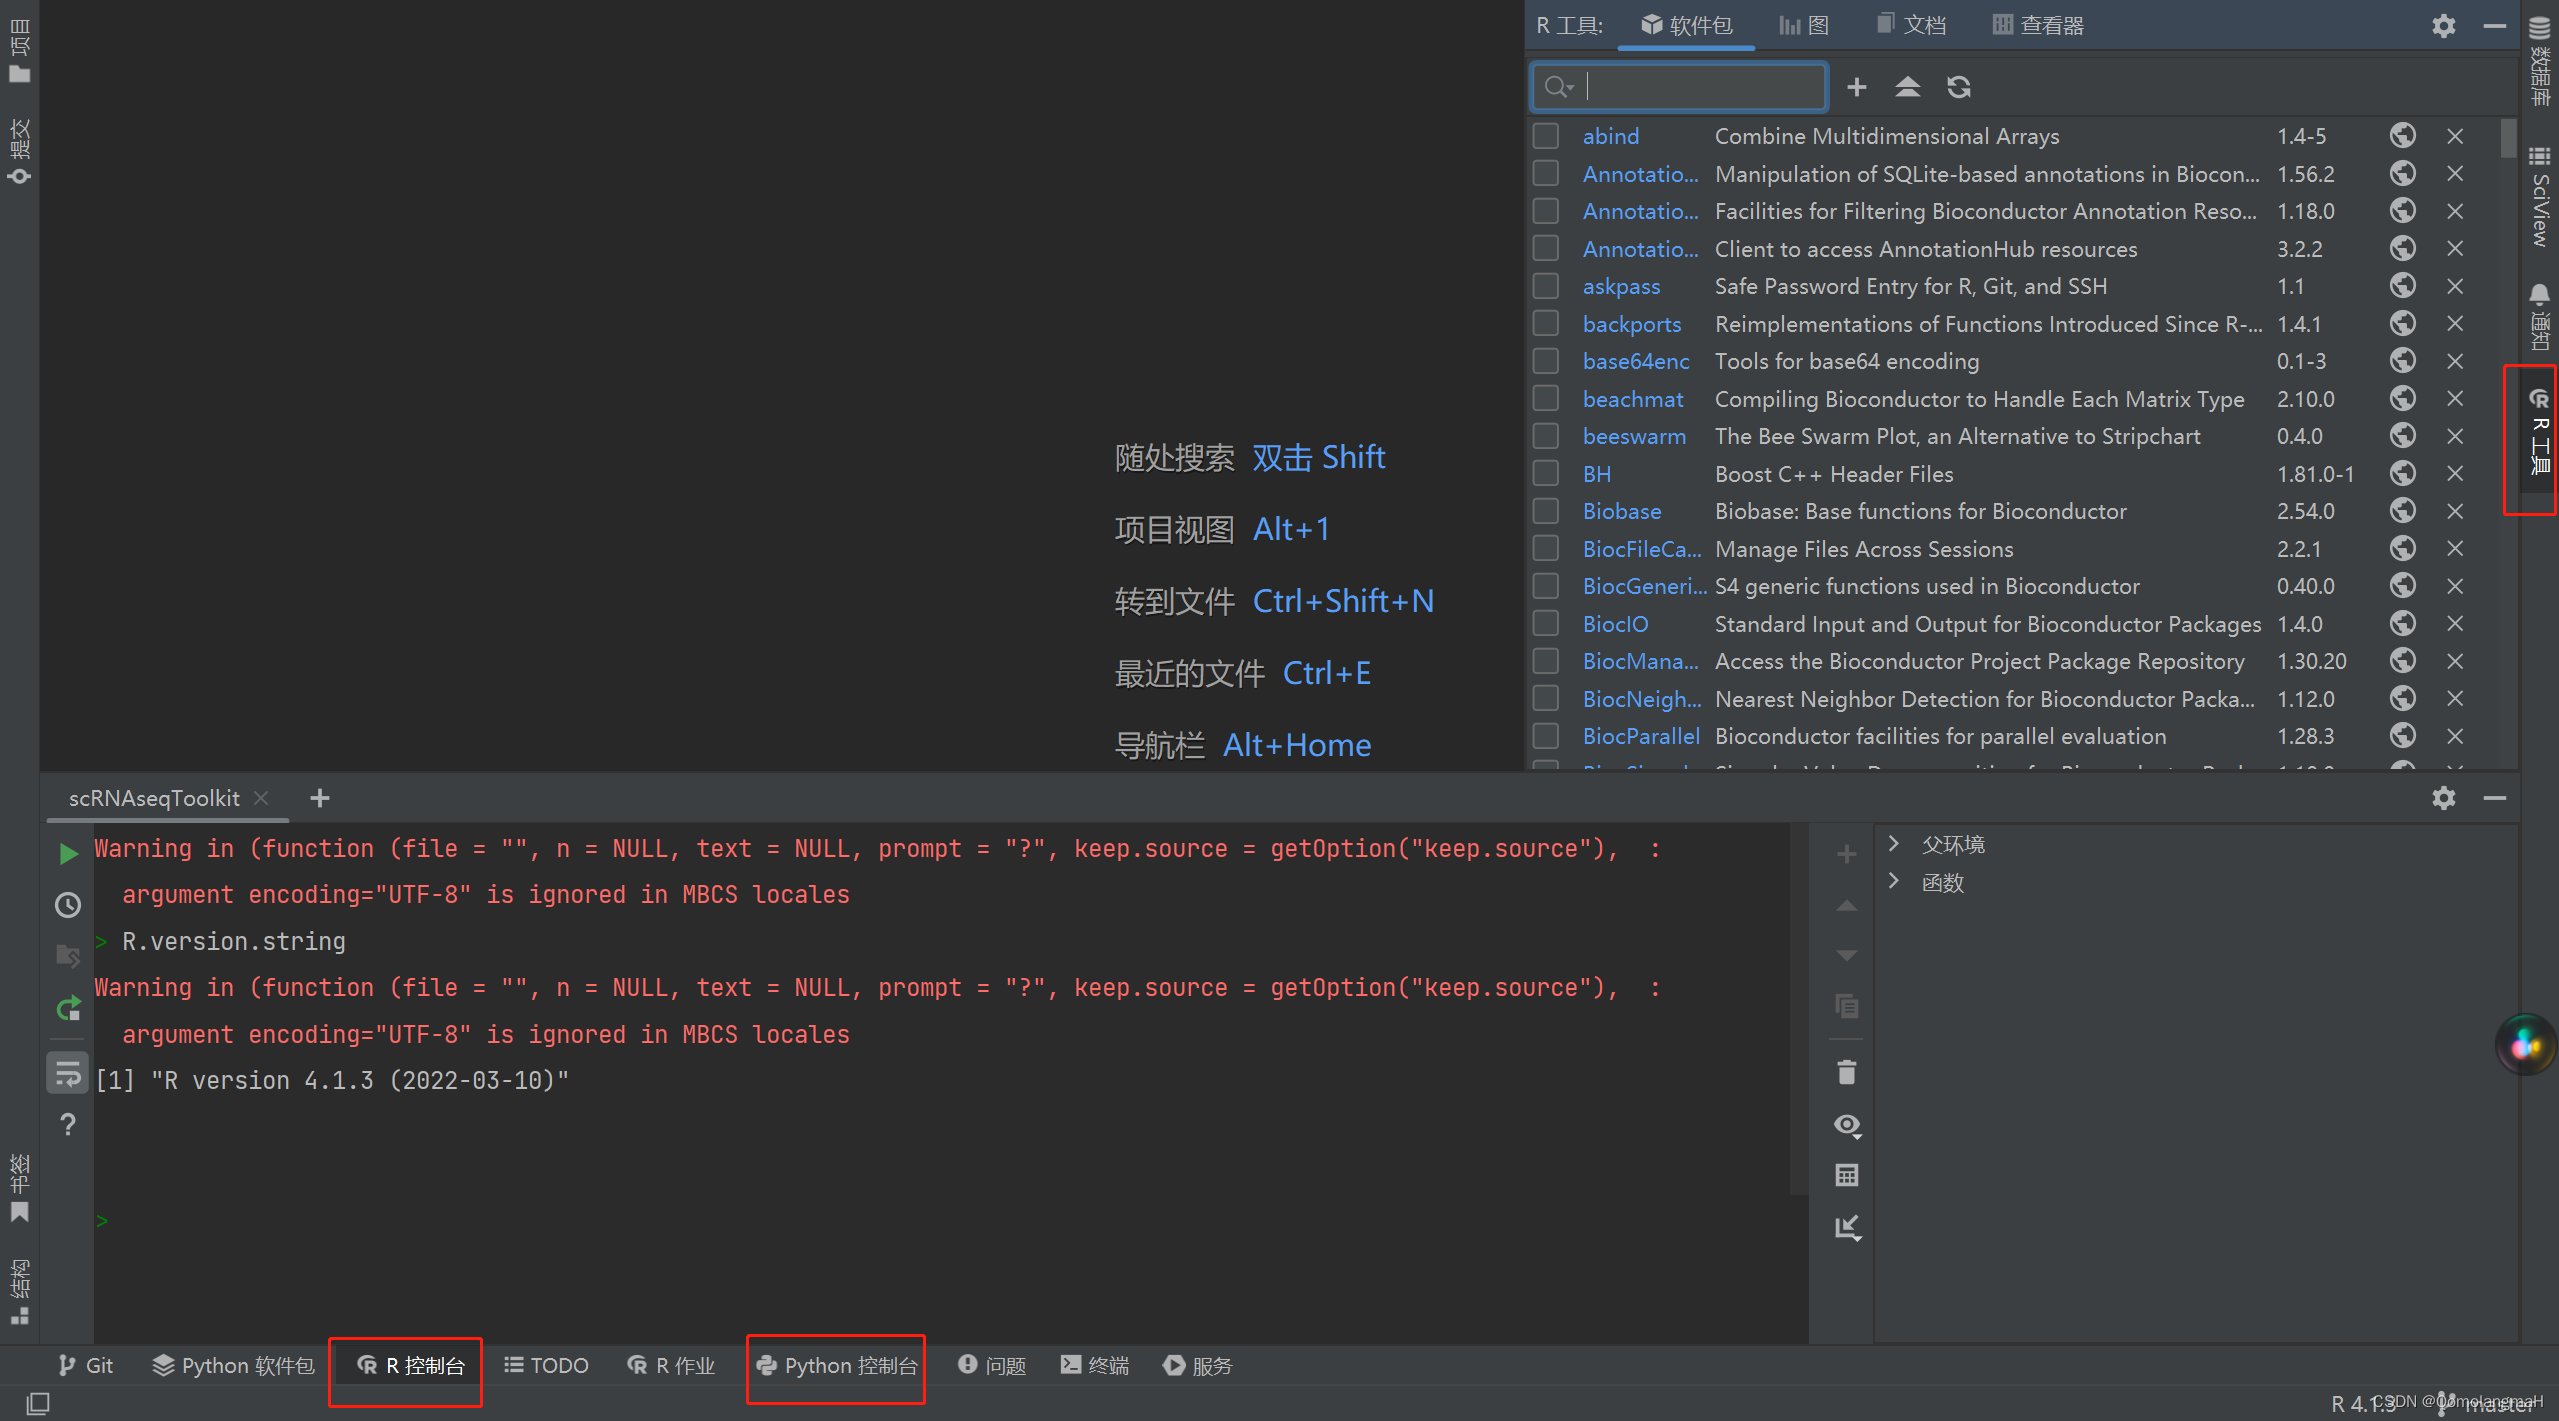This screenshot has width=2559, height=1421.
Task: Click the globe icon for beeswarm package
Action: point(2402,436)
